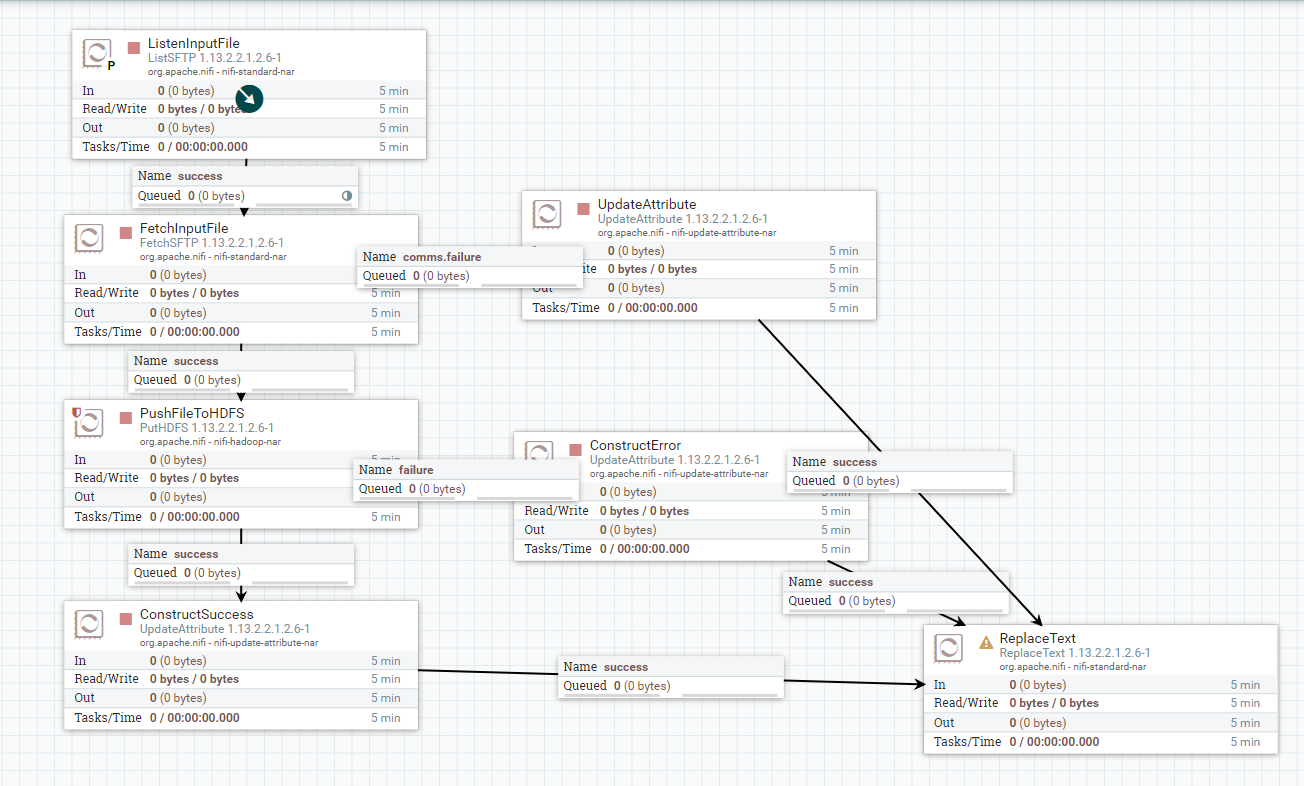Select the ListenInputFile processor icon

point(96,53)
